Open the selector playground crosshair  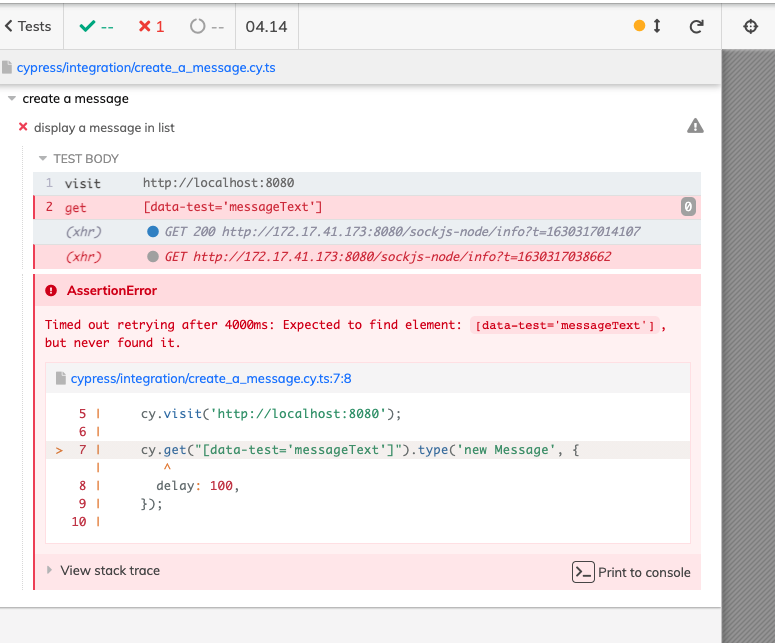750,26
